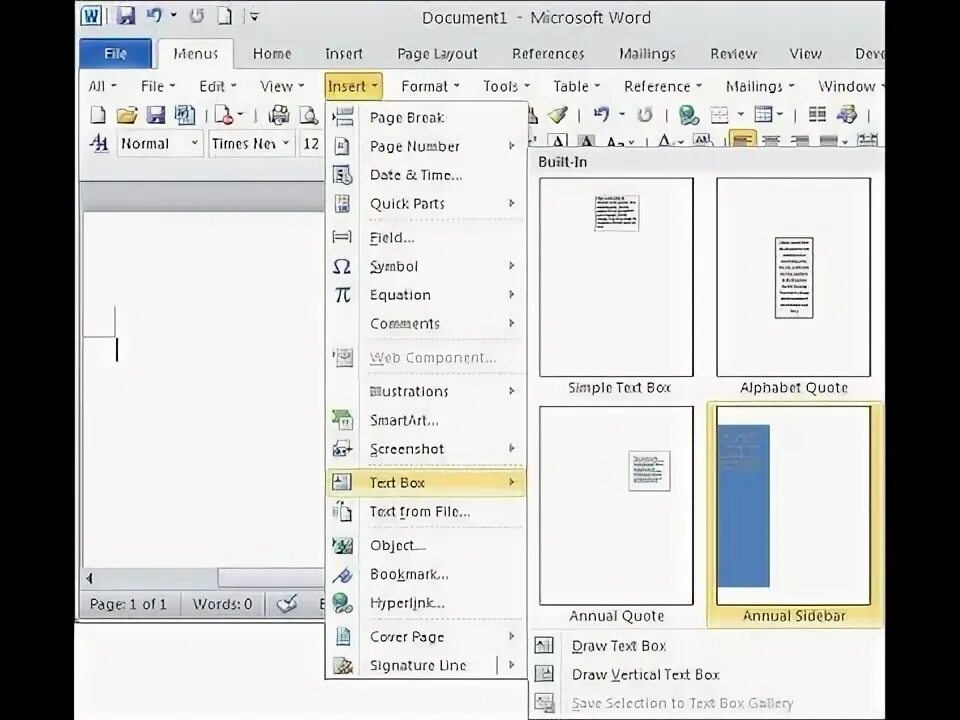Click the horizontal scrollbar left arrow
Screen dimensions: 960x720
[90, 578]
